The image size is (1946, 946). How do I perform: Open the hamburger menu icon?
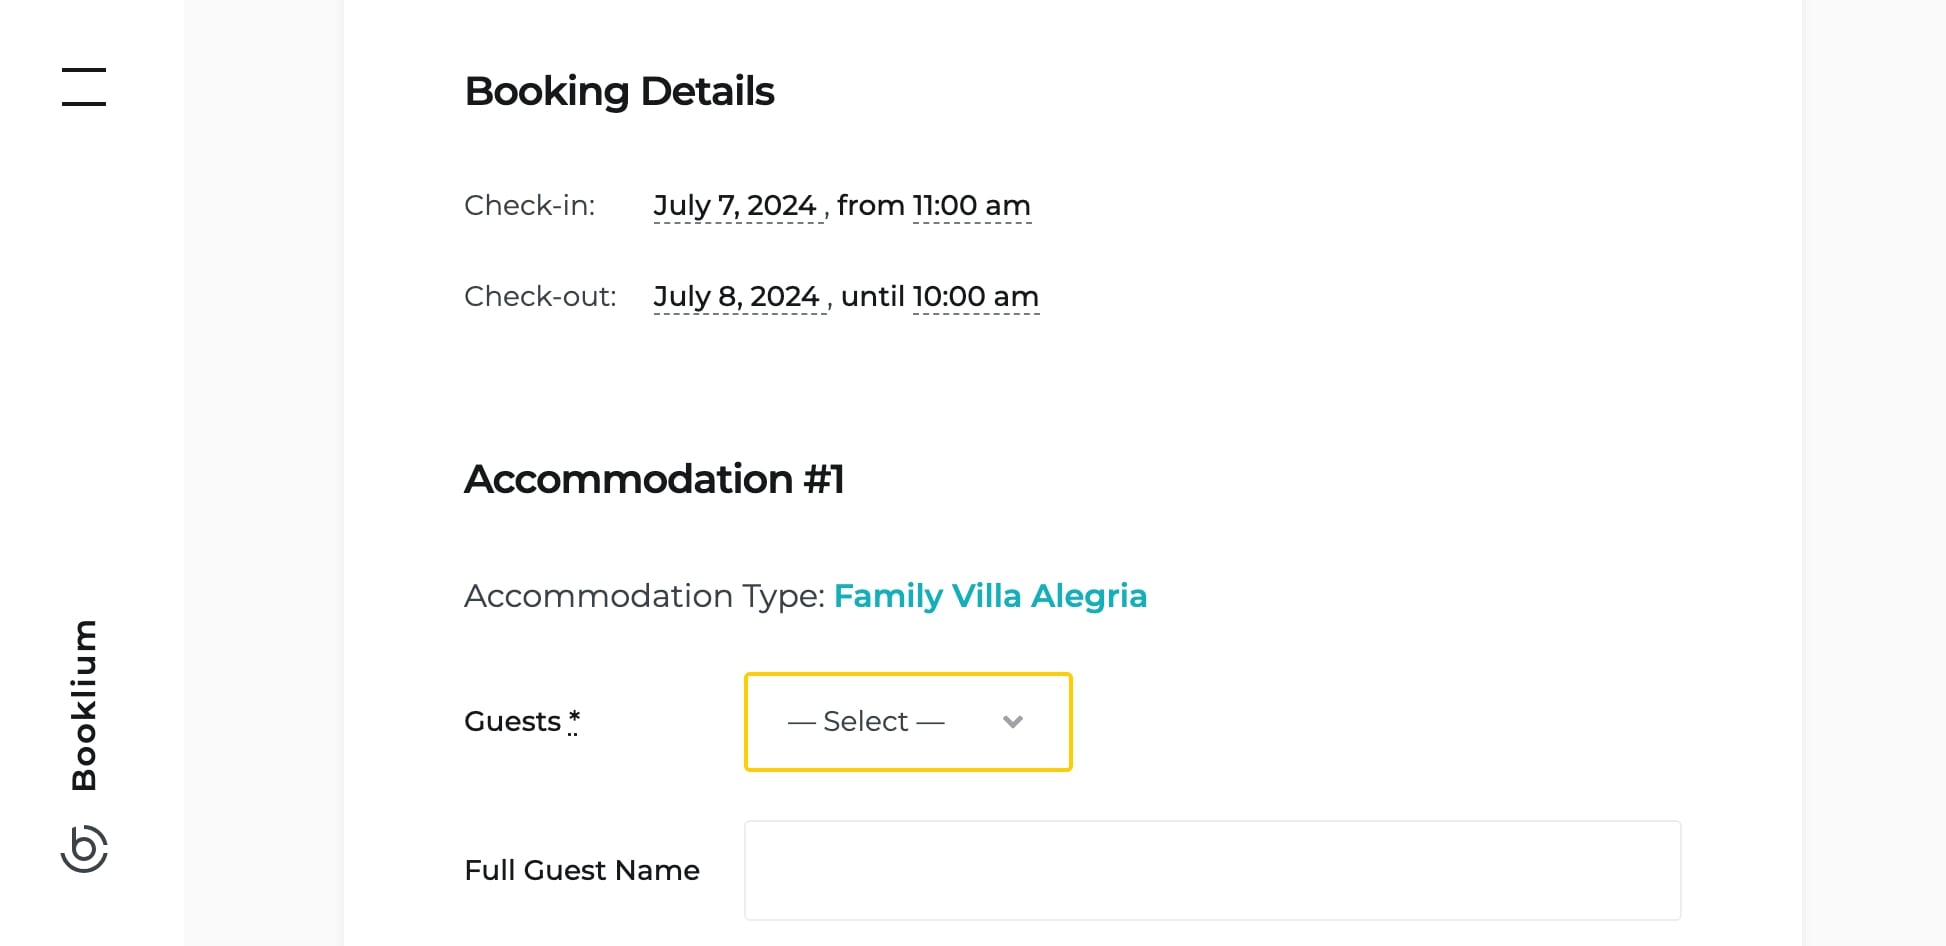point(84,87)
